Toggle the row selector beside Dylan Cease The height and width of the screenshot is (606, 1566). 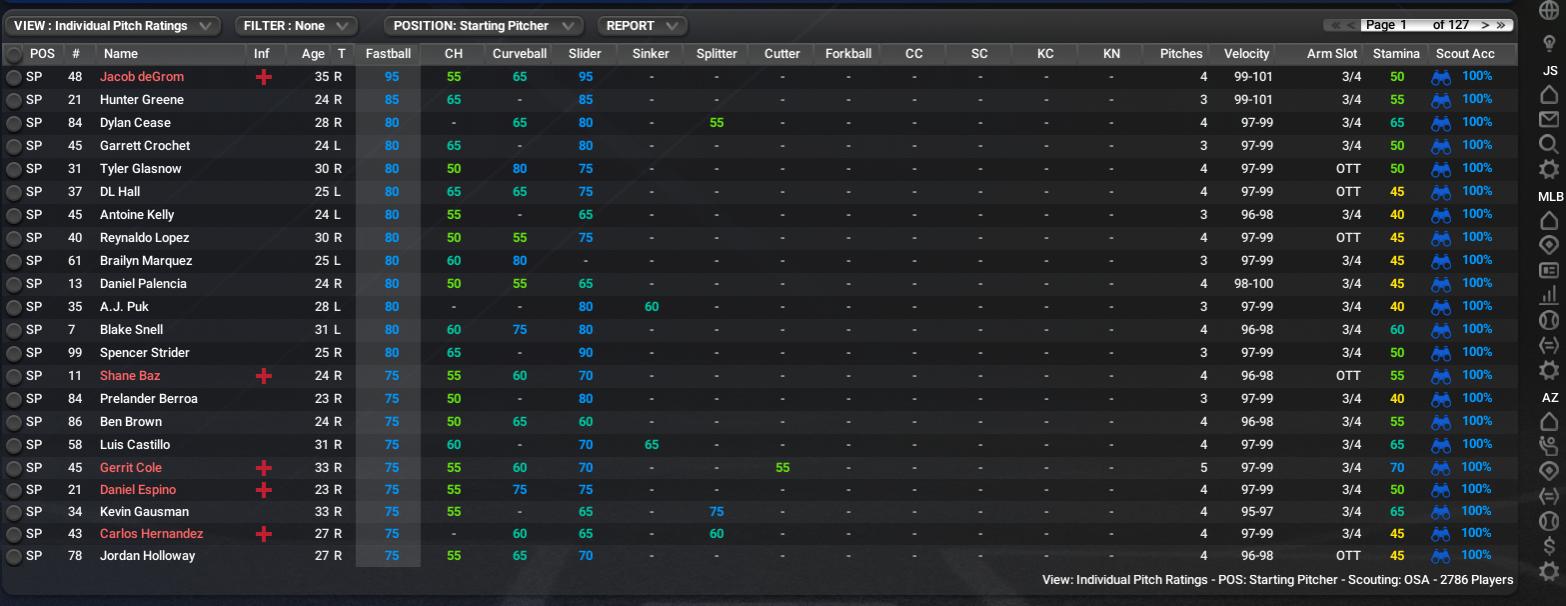[x=14, y=123]
